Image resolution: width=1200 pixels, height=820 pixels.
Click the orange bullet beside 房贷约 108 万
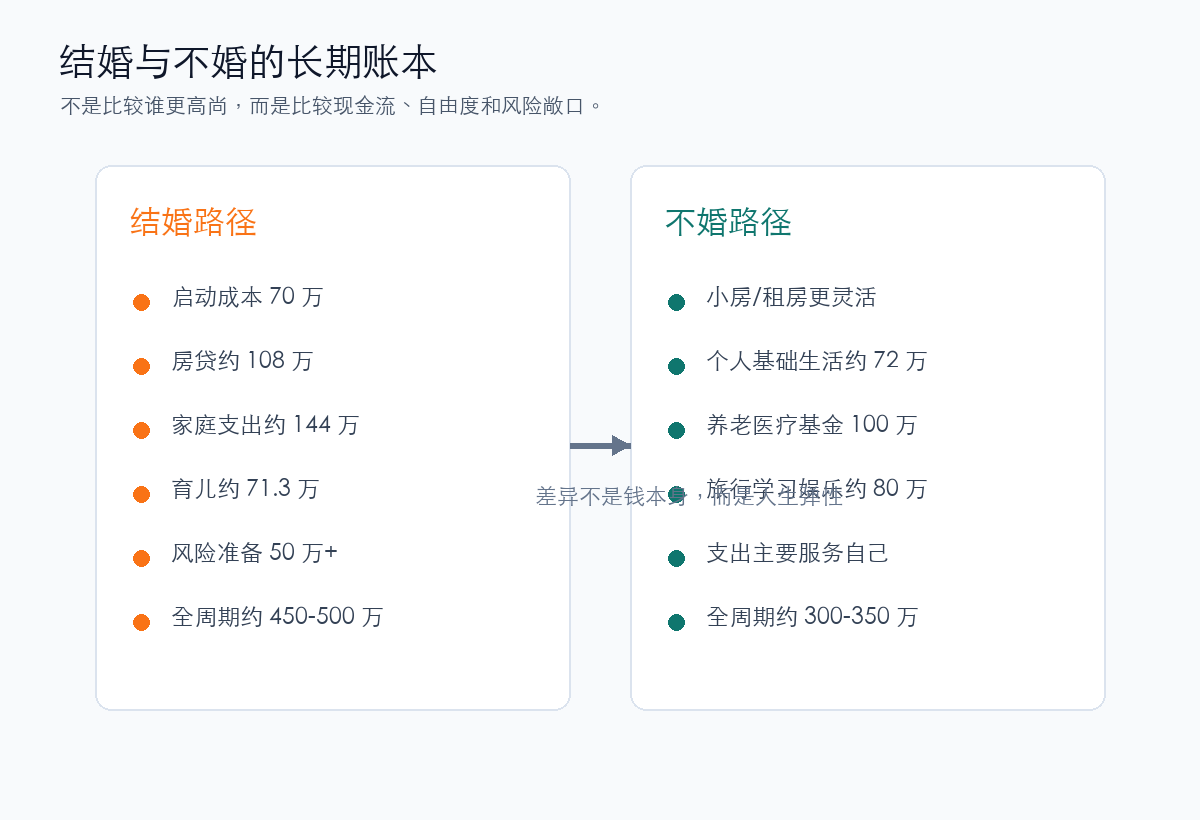coord(141,366)
